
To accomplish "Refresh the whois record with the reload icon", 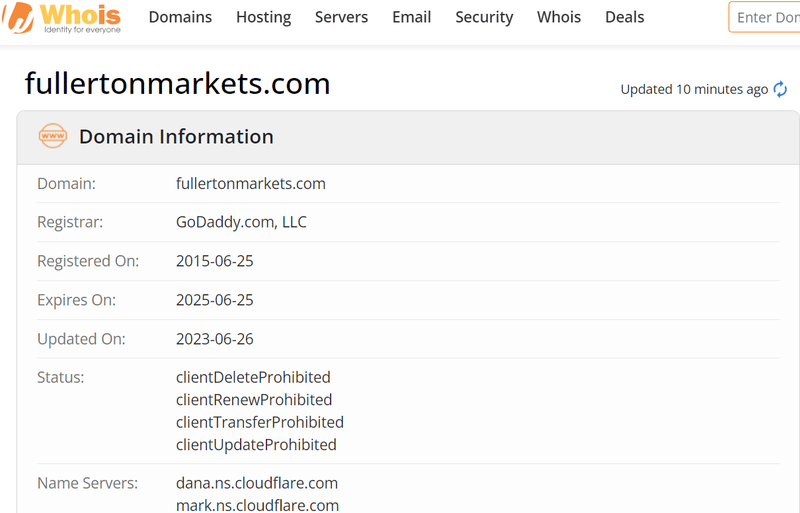I will pyautogui.click(x=780, y=89).
